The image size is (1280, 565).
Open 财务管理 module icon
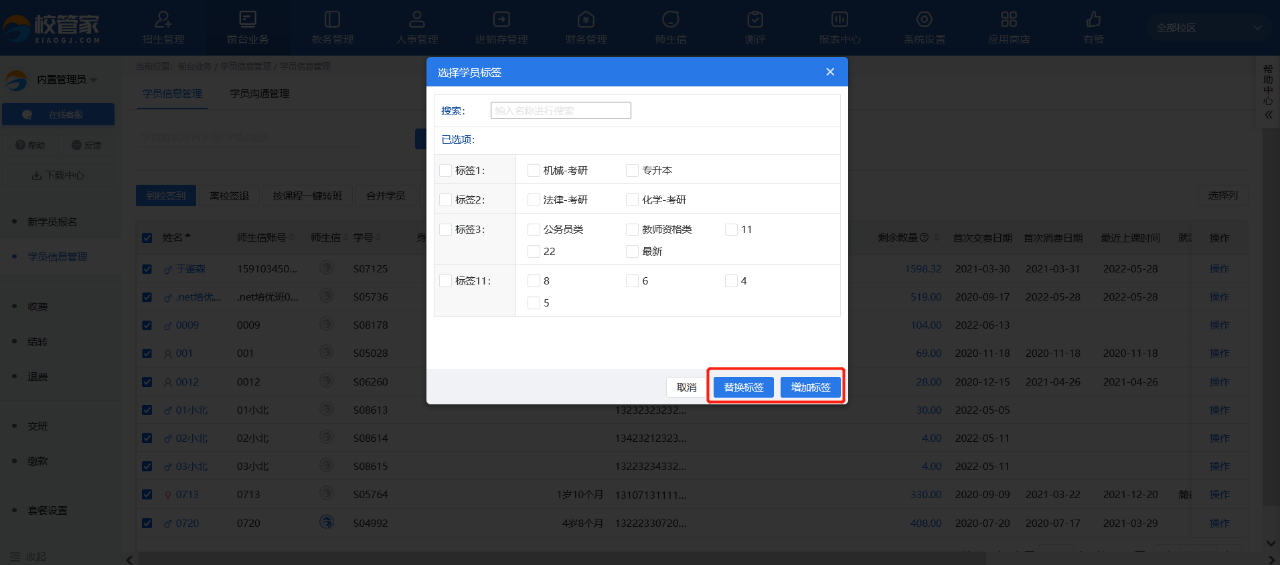(586, 20)
